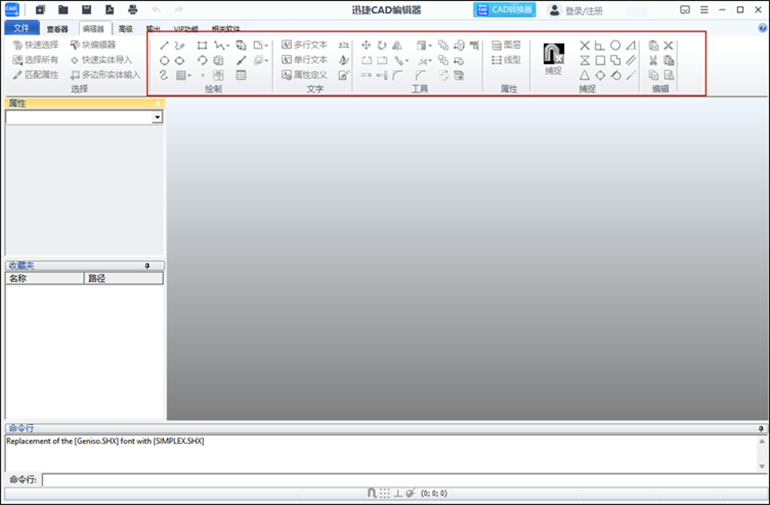Open the CAD转换器 button
This screenshot has width=770, height=505.
point(504,10)
